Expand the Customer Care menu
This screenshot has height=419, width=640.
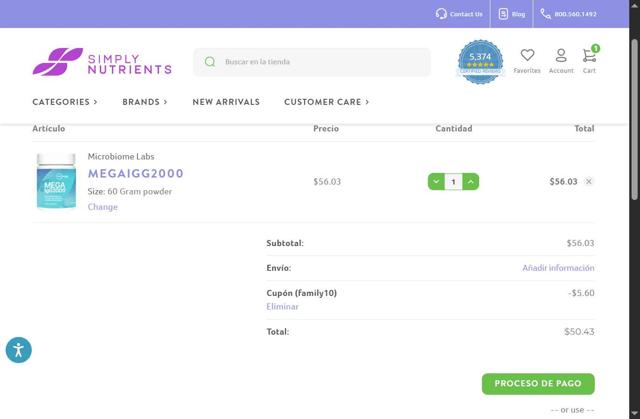click(x=327, y=102)
